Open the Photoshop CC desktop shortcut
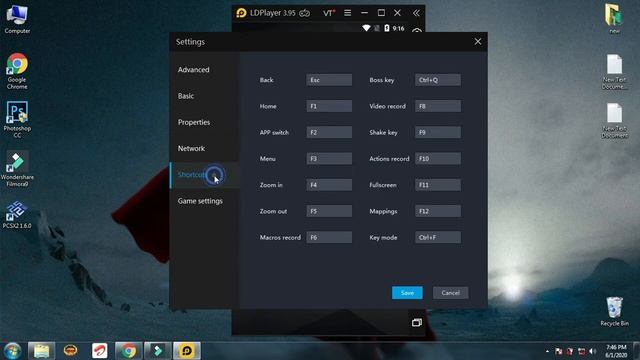Image resolution: width=640 pixels, height=360 pixels. click(17, 120)
